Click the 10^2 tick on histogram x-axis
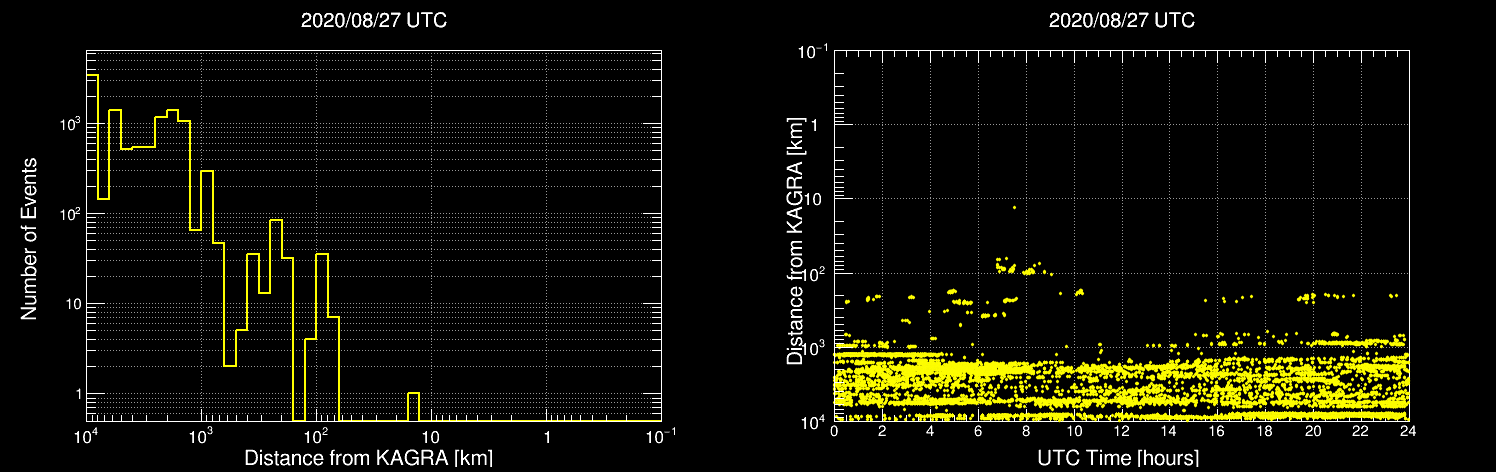1496x472 pixels. click(x=317, y=436)
